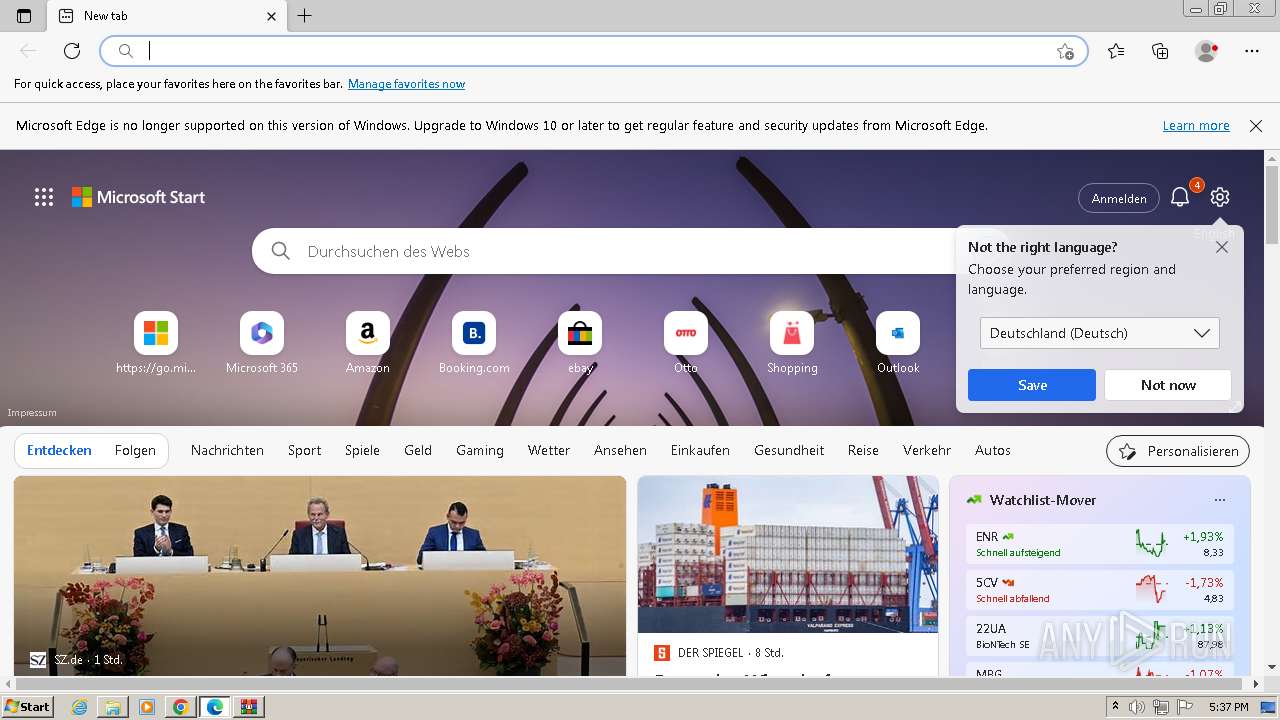Open File Explorer from the taskbar
1280x720 pixels.
(113, 707)
